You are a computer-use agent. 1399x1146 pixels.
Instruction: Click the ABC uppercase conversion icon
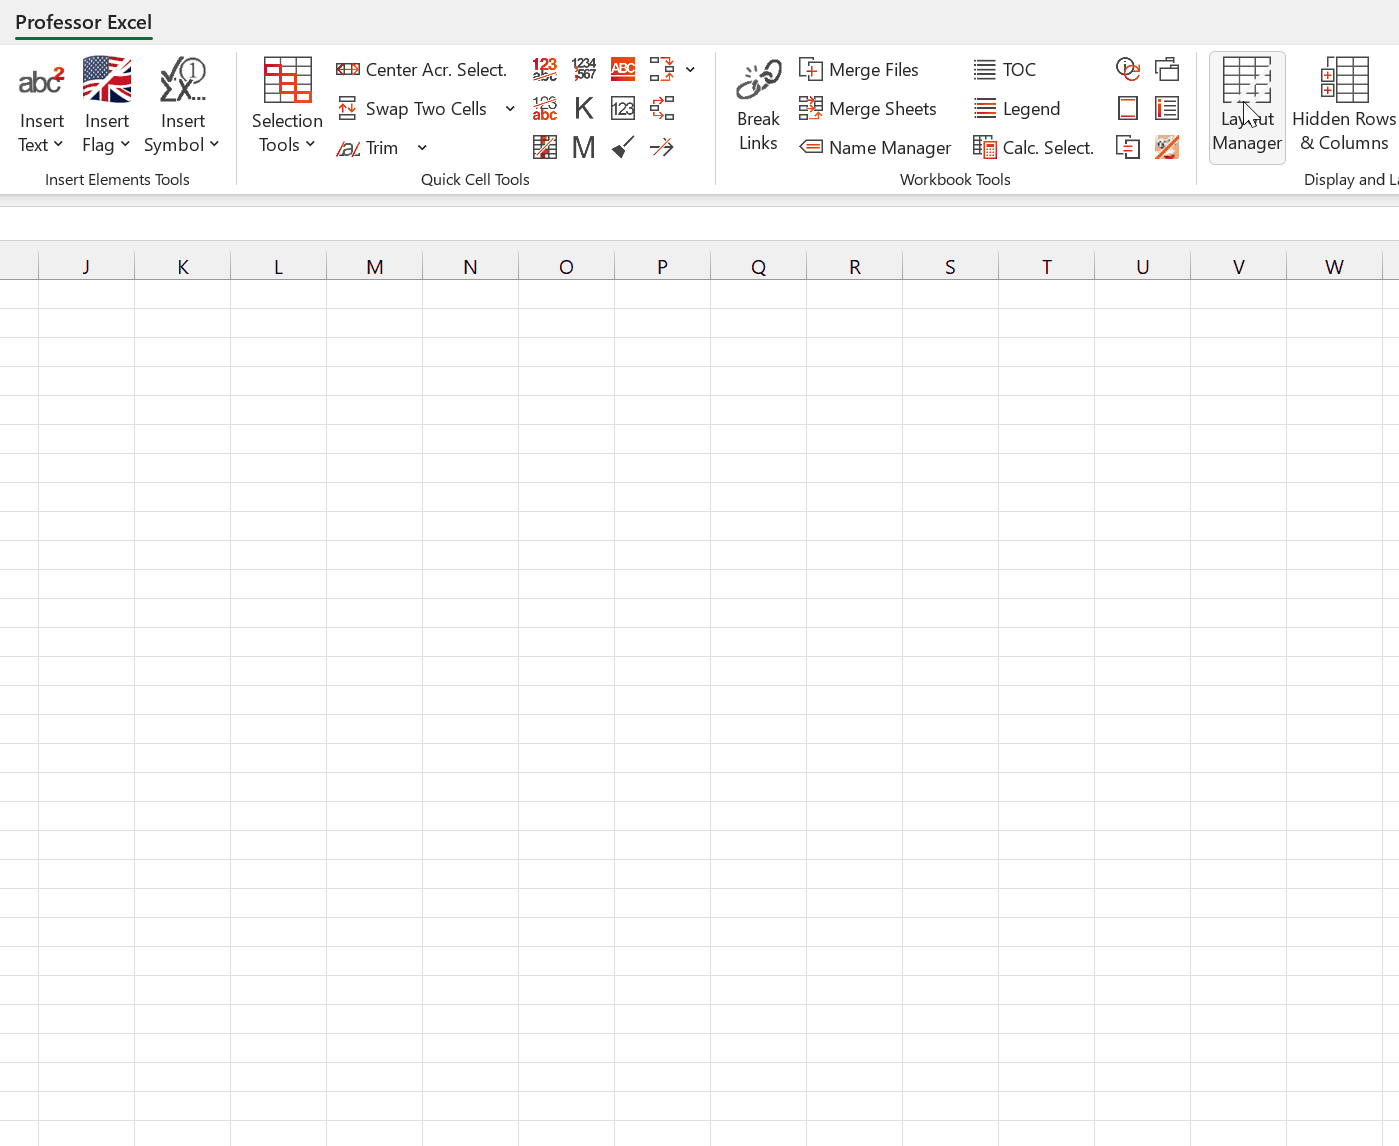(x=623, y=69)
